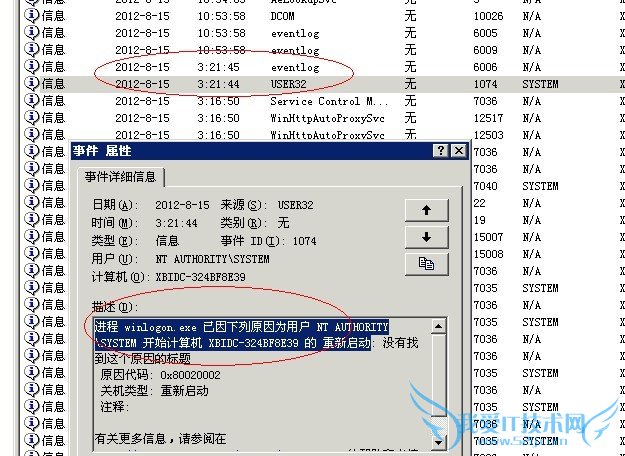The image size is (625, 456).
Task: Click the info icon of eventlog 6006 row
Action: pos(31,66)
